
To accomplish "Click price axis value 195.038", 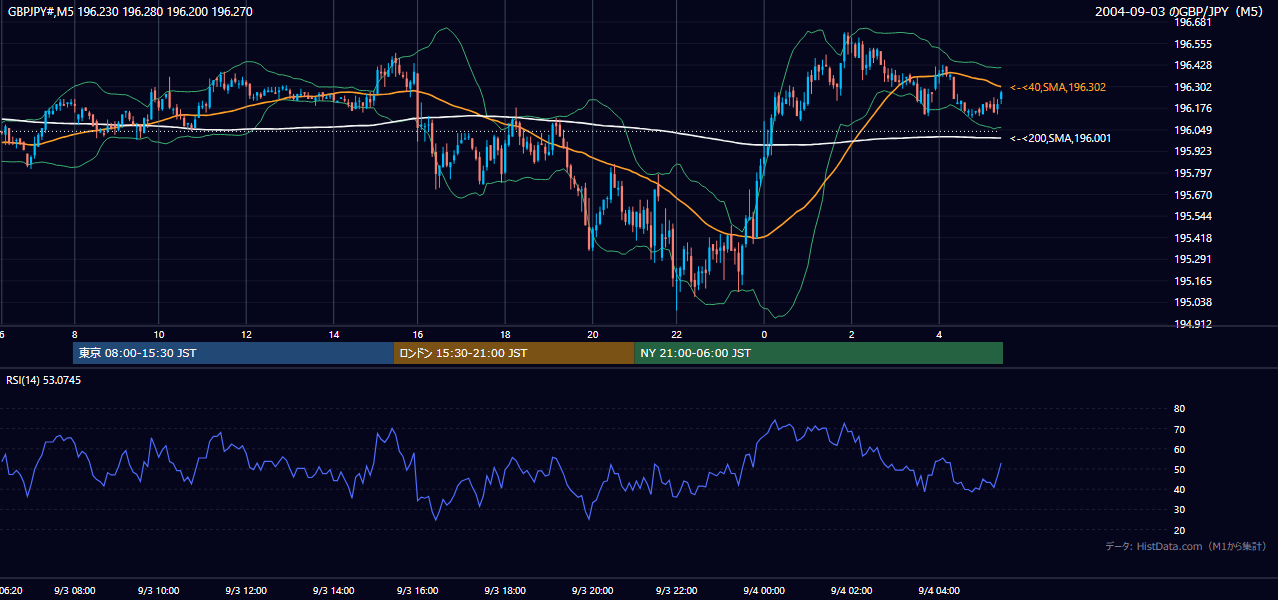I will 1193,302.
